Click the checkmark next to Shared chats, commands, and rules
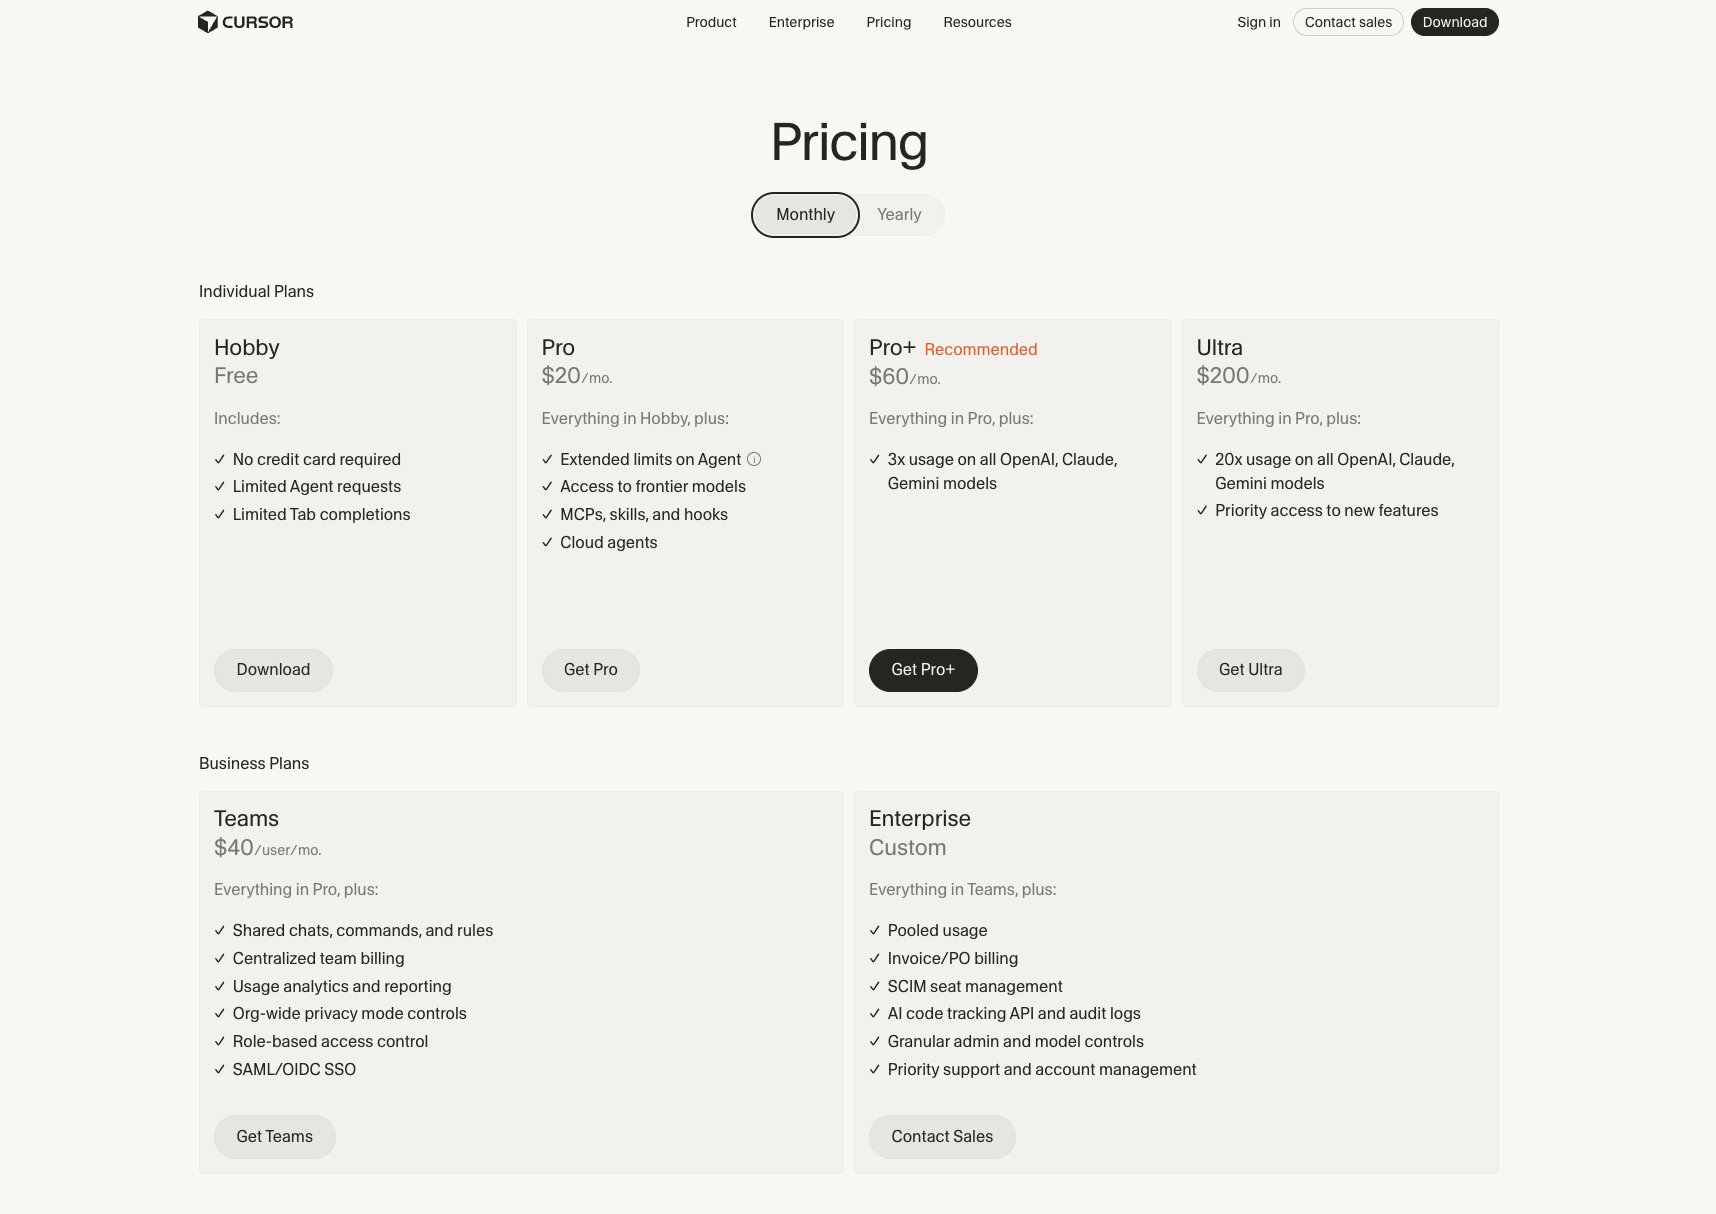Screen dimensions: 1716x1214 (220, 930)
